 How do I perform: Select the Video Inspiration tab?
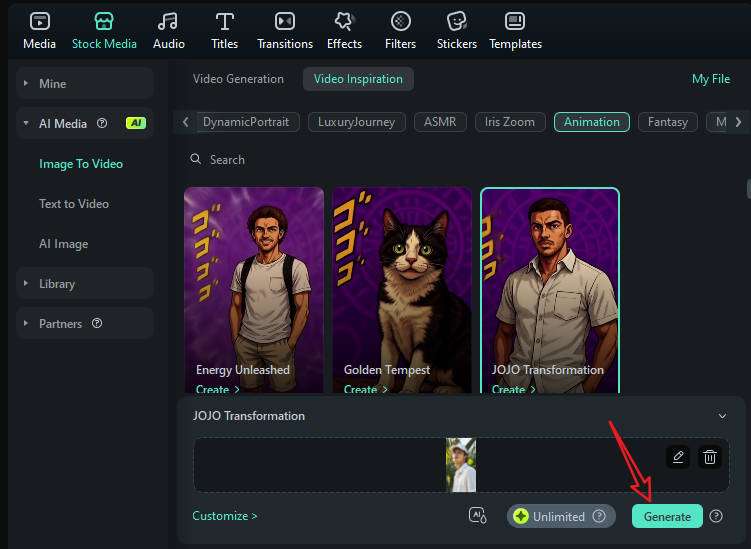coord(358,79)
